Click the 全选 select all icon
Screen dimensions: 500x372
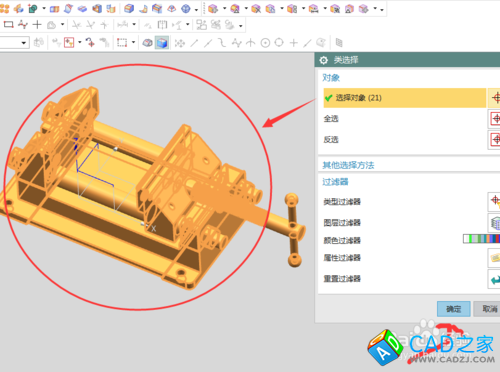click(x=495, y=119)
